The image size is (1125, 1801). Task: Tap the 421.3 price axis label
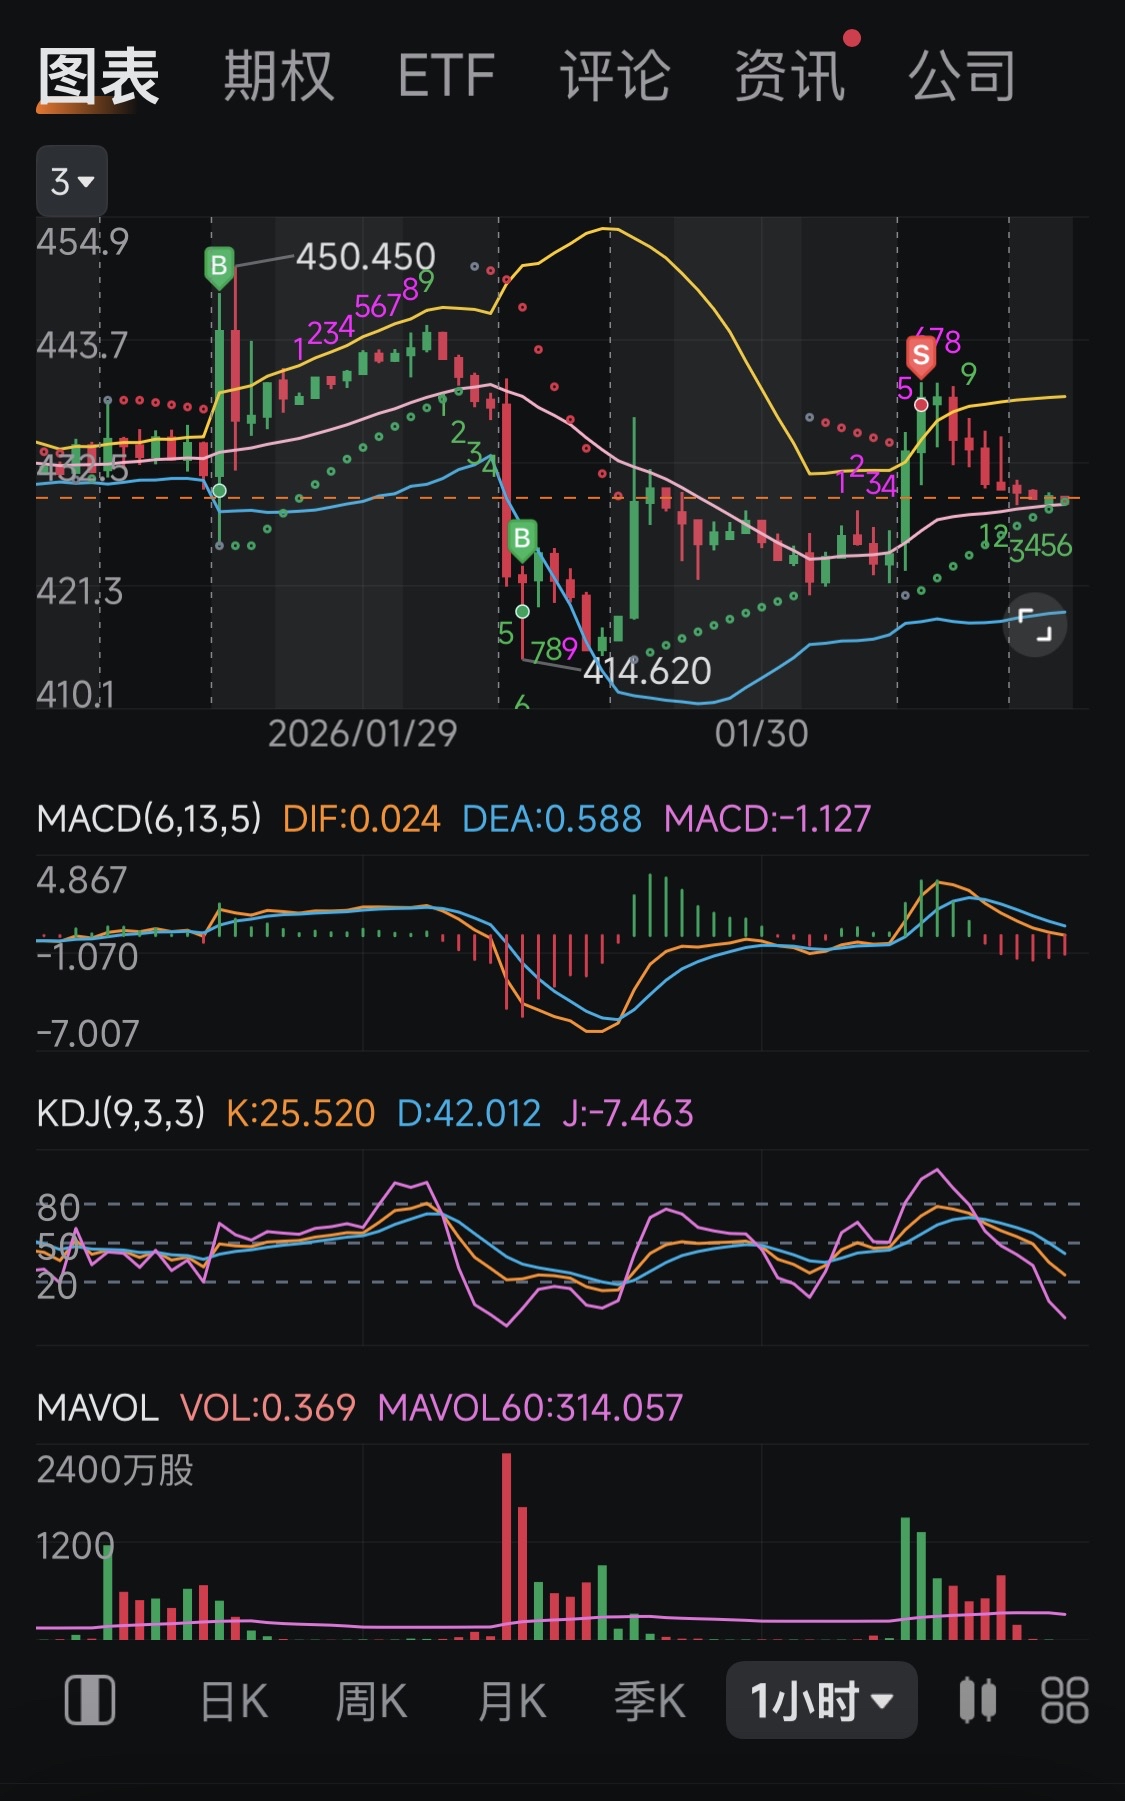click(80, 592)
